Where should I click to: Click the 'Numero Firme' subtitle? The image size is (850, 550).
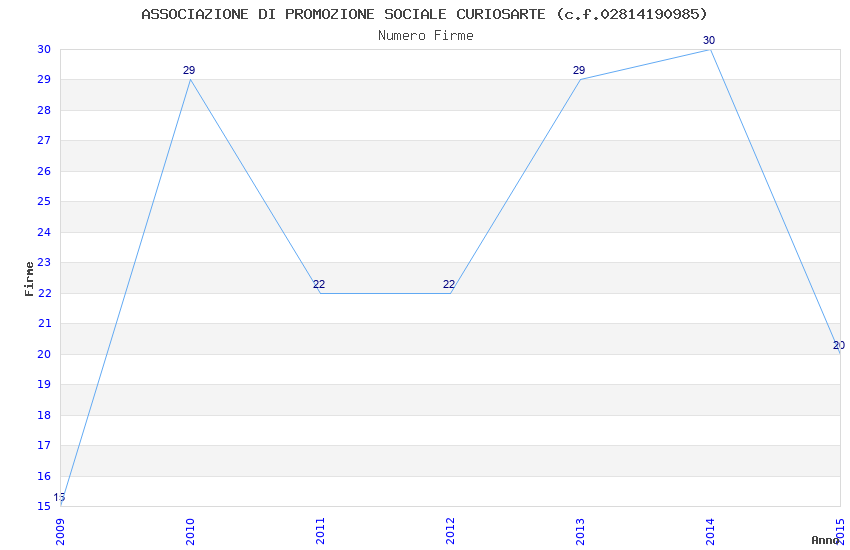pyautogui.click(x=426, y=36)
